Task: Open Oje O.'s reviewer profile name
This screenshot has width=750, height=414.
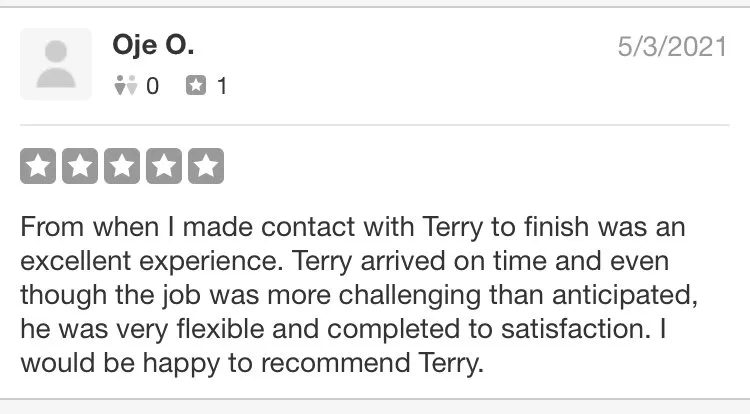Action: click(x=154, y=47)
